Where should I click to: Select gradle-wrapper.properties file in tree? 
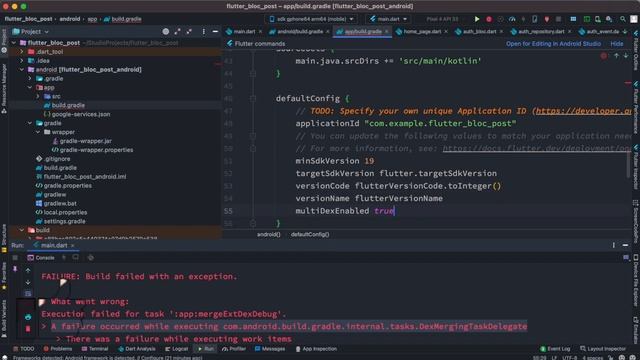(96, 150)
